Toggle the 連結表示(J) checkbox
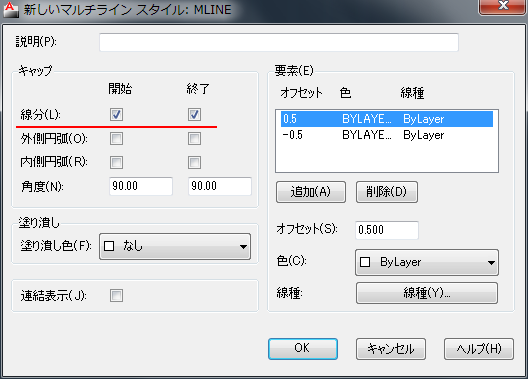The image size is (528, 379). 117,296
